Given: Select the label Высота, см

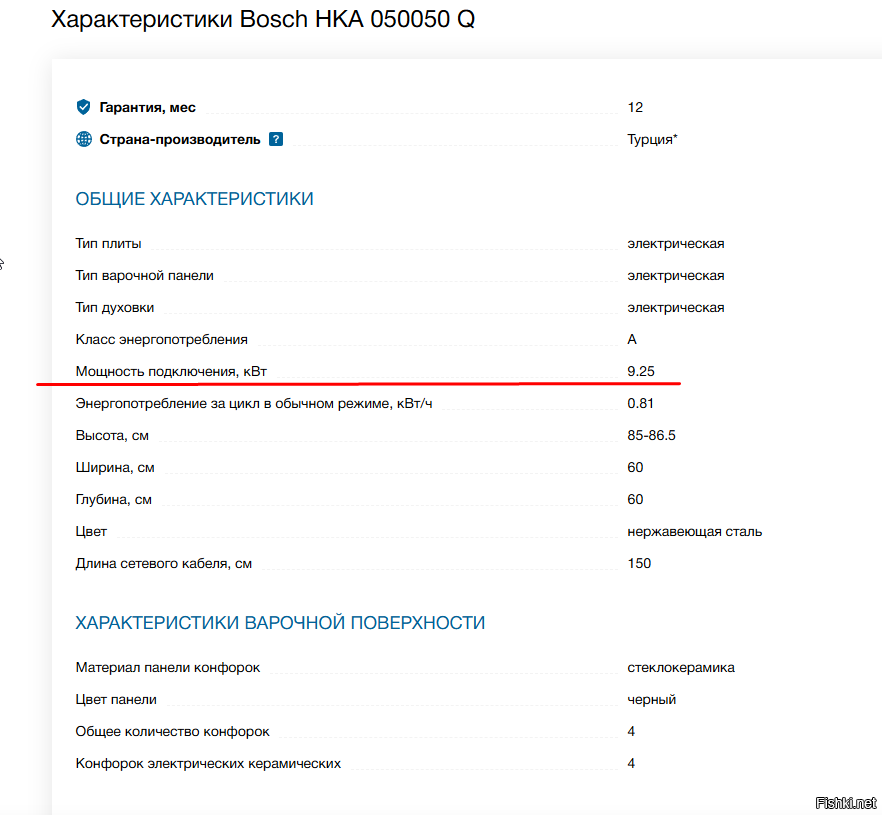Looking at the screenshot, I should click(x=112, y=436).
